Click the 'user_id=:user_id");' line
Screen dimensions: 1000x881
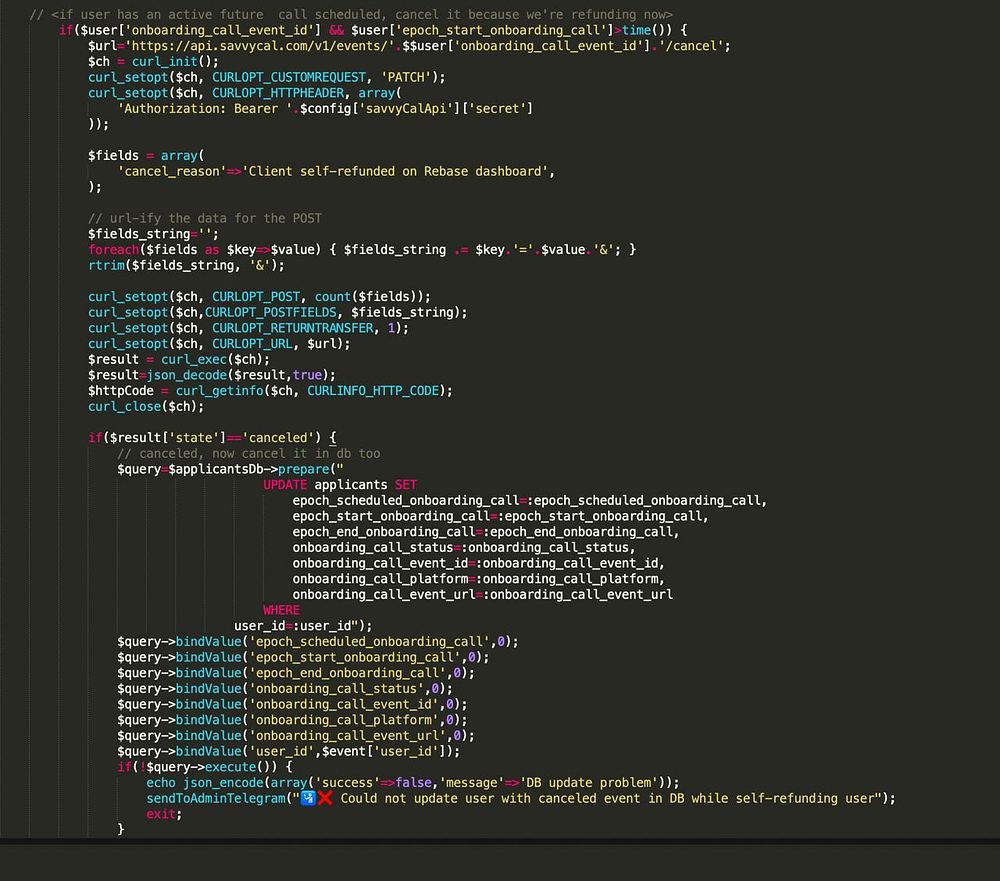(x=303, y=626)
